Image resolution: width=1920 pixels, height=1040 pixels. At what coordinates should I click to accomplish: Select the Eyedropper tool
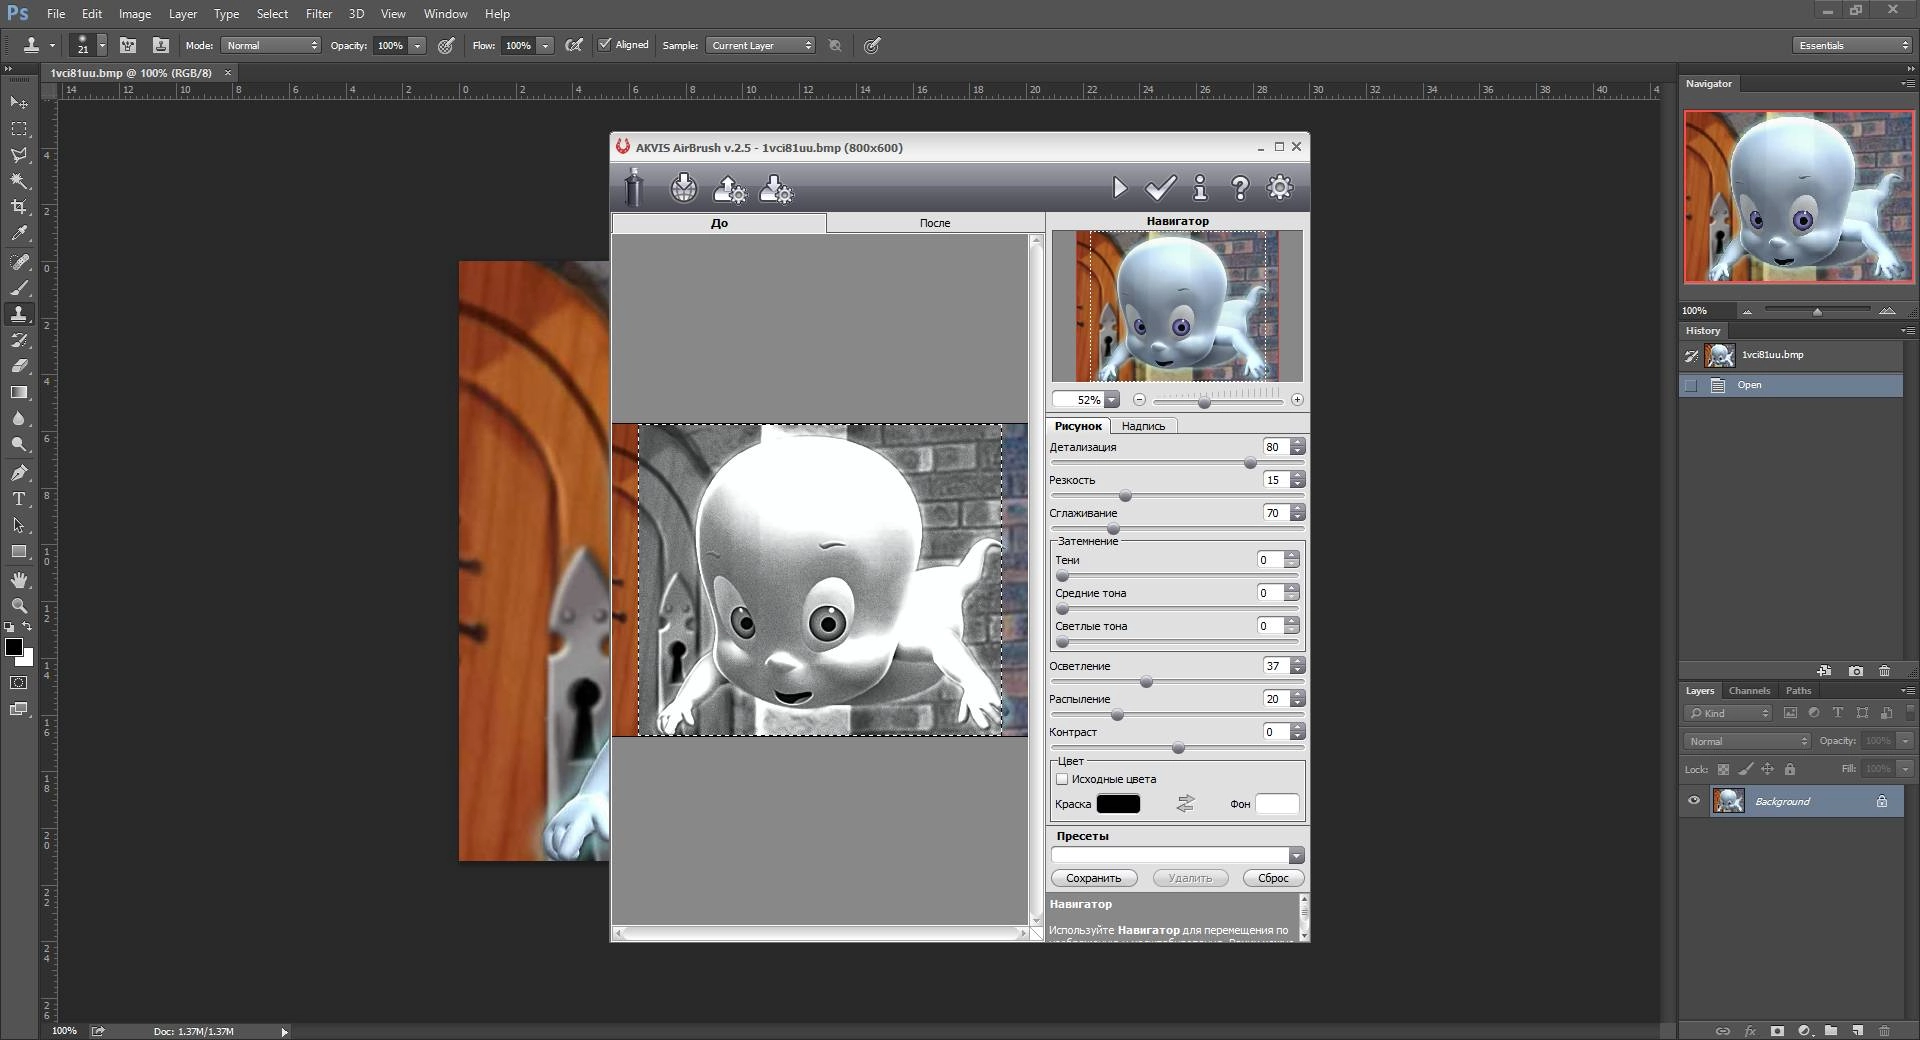pyautogui.click(x=19, y=234)
